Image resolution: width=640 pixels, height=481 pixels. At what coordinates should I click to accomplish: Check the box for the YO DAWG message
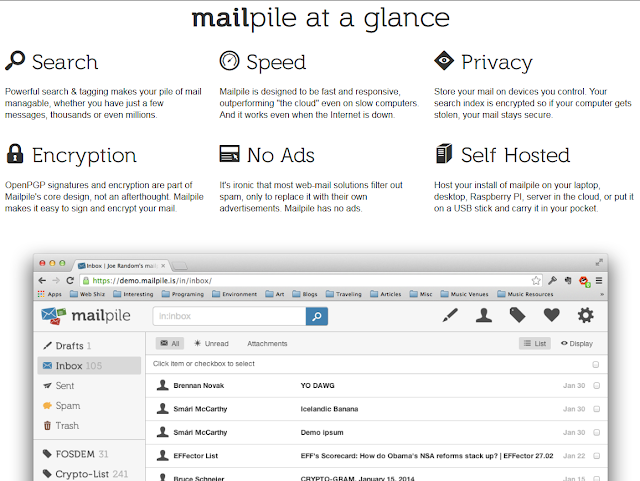[x=596, y=385]
